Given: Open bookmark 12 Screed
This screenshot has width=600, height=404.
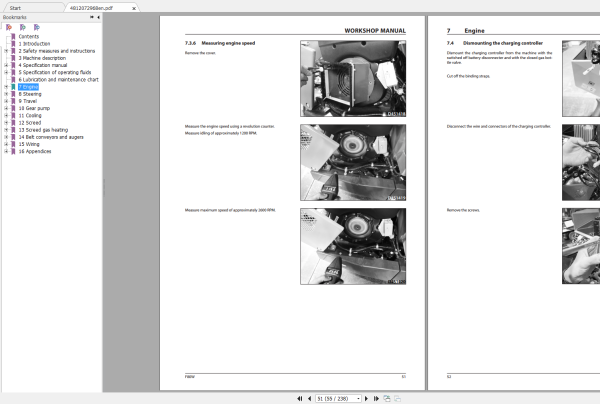Looking at the screenshot, I should coord(30,123).
